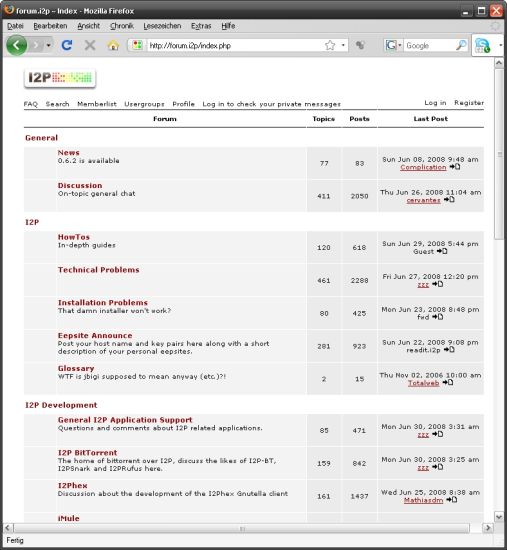Click the search magnifier icon
Viewport: 507px width, 550px height.
[461, 45]
